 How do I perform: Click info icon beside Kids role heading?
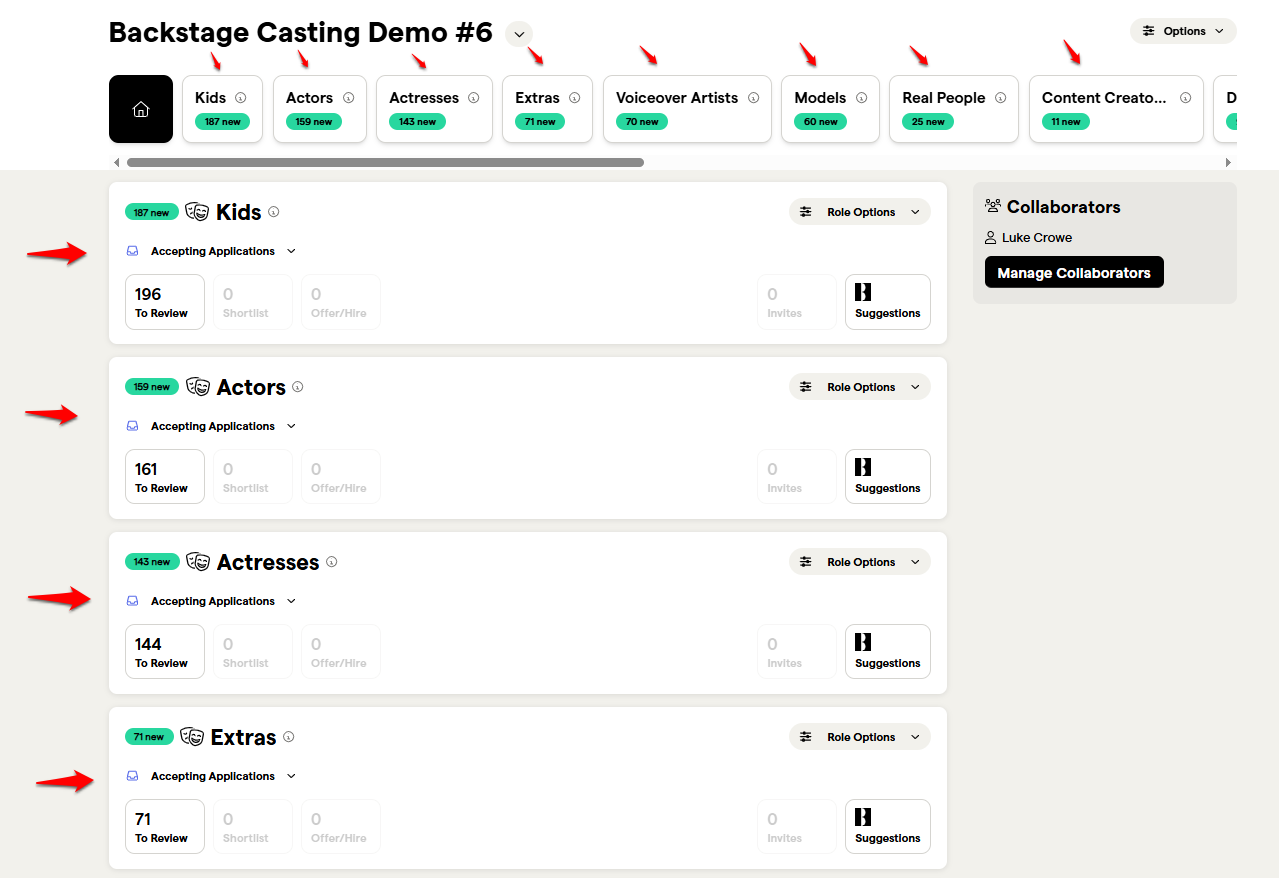(x=273, y=212)
